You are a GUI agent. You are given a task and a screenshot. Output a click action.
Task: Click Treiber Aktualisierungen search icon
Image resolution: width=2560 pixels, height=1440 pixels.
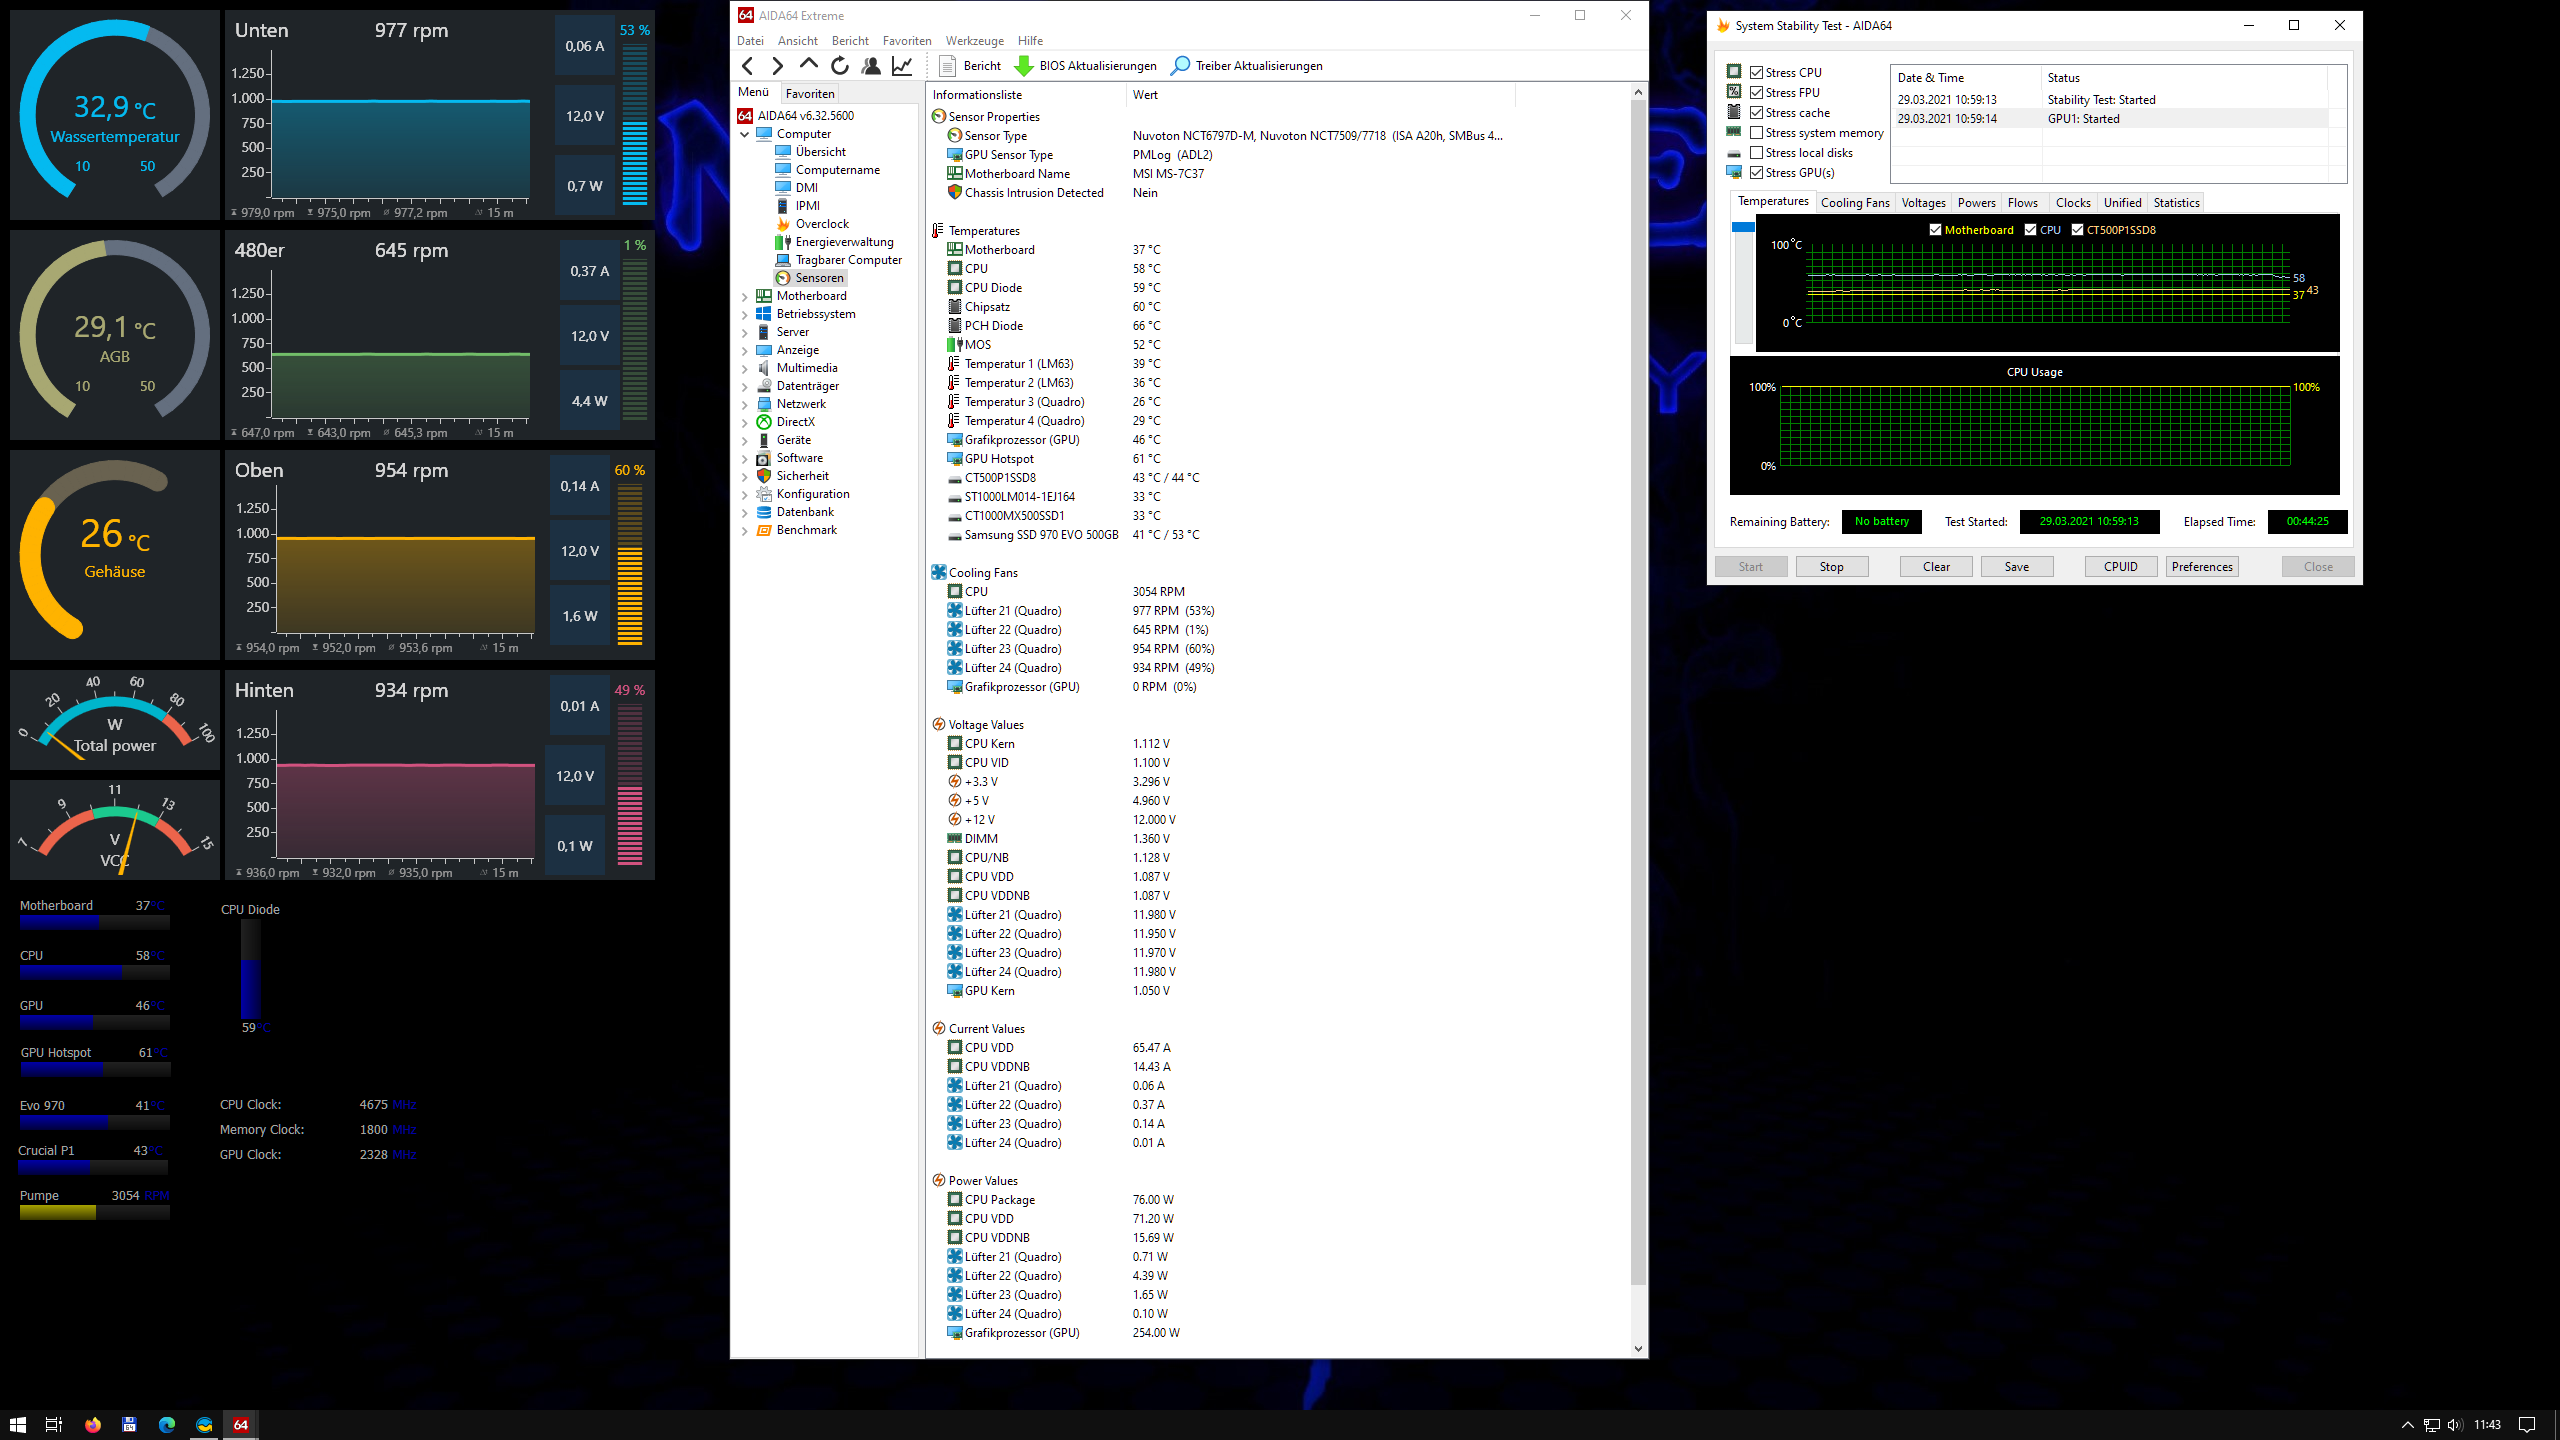1181,66
